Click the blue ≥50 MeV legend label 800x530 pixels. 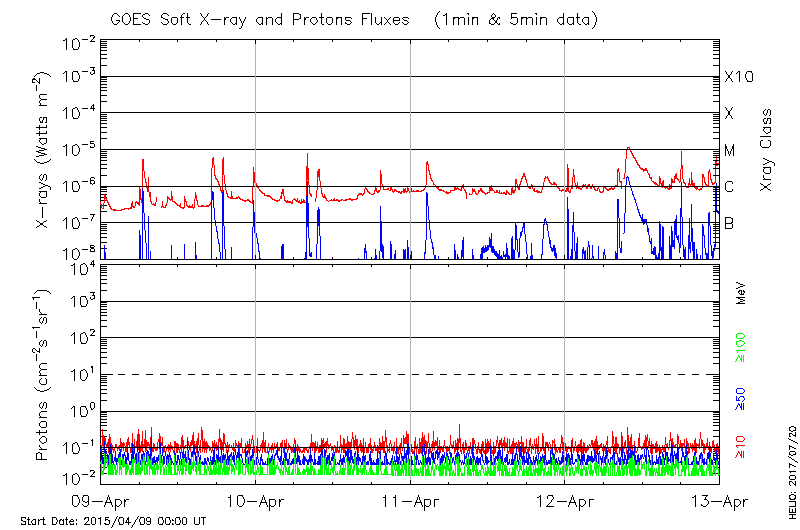(x=742, y=401)
